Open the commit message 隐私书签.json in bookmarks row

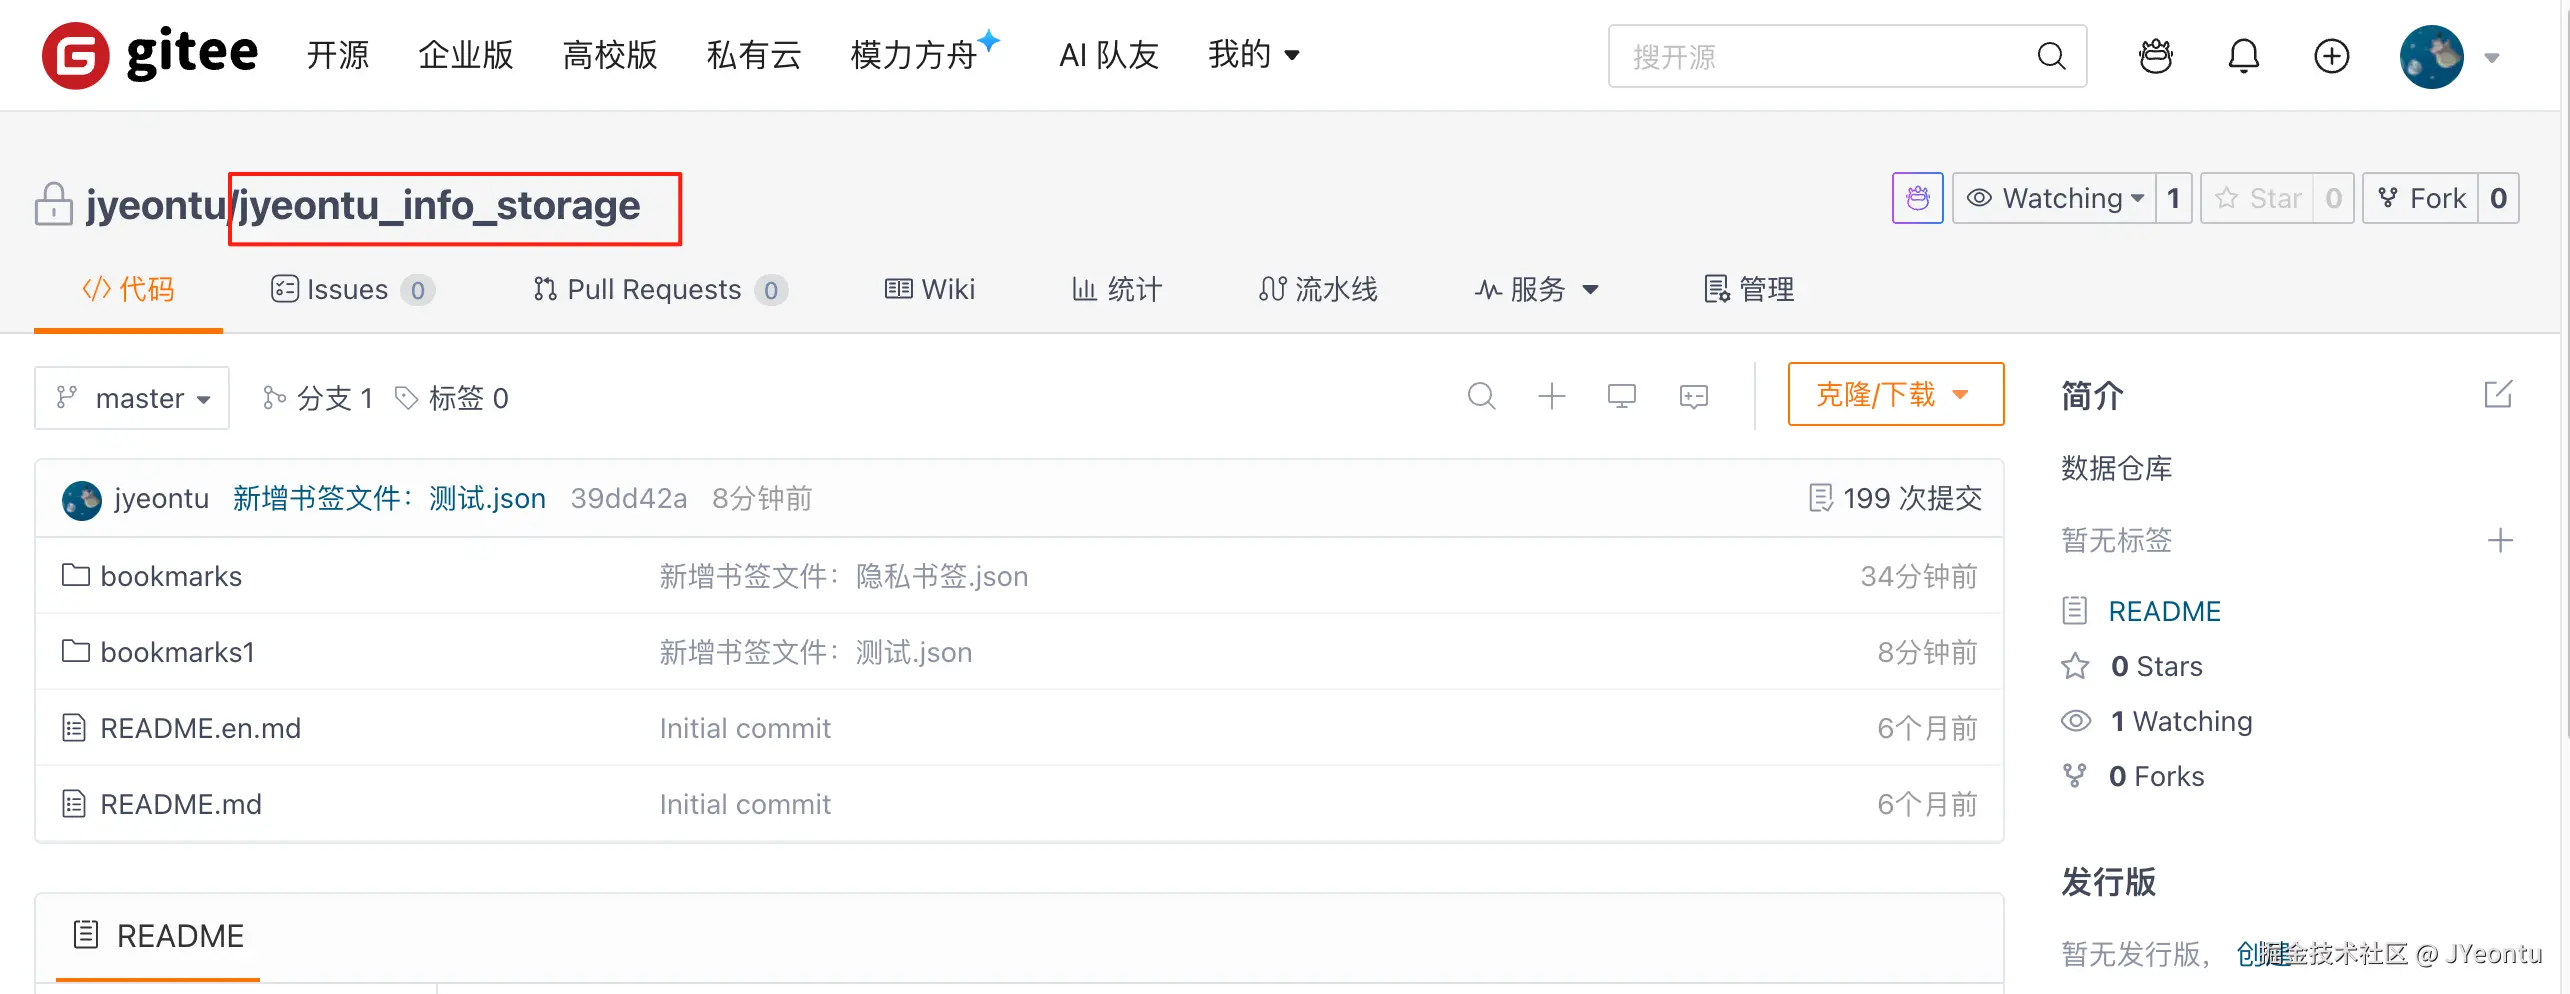[844, 576]
